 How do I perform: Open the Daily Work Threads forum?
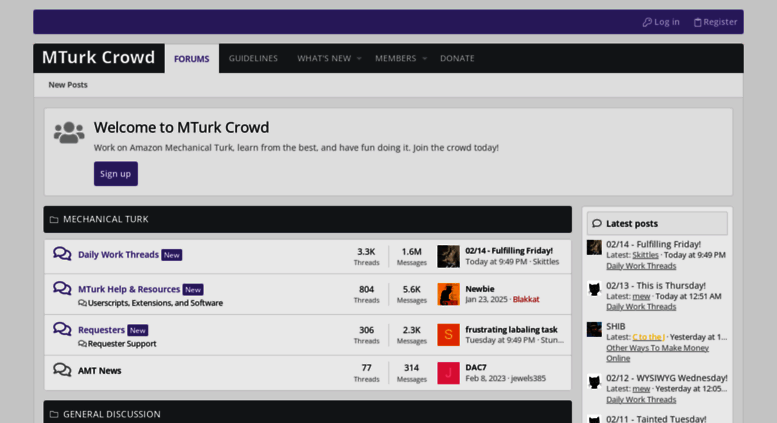click(x=118, y=255)
